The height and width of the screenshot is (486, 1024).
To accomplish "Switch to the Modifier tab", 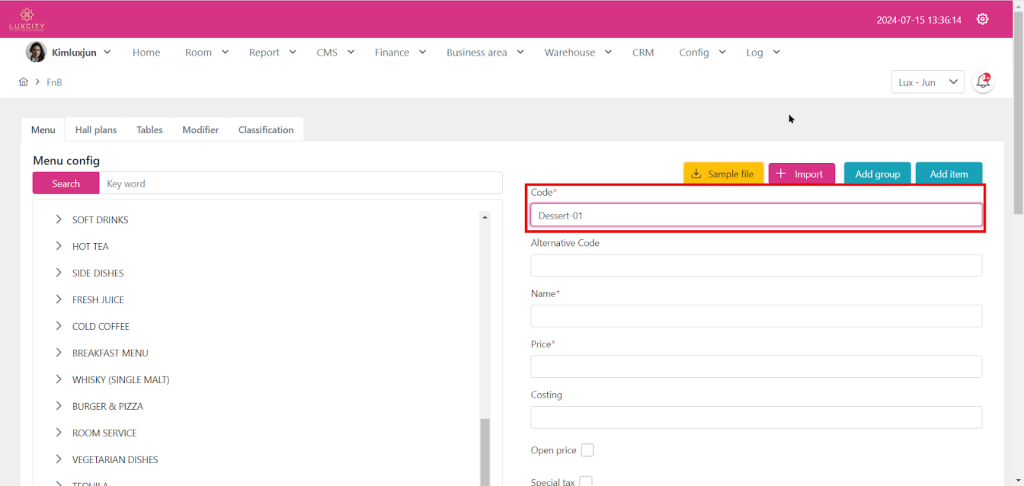I will pos(200,130).
